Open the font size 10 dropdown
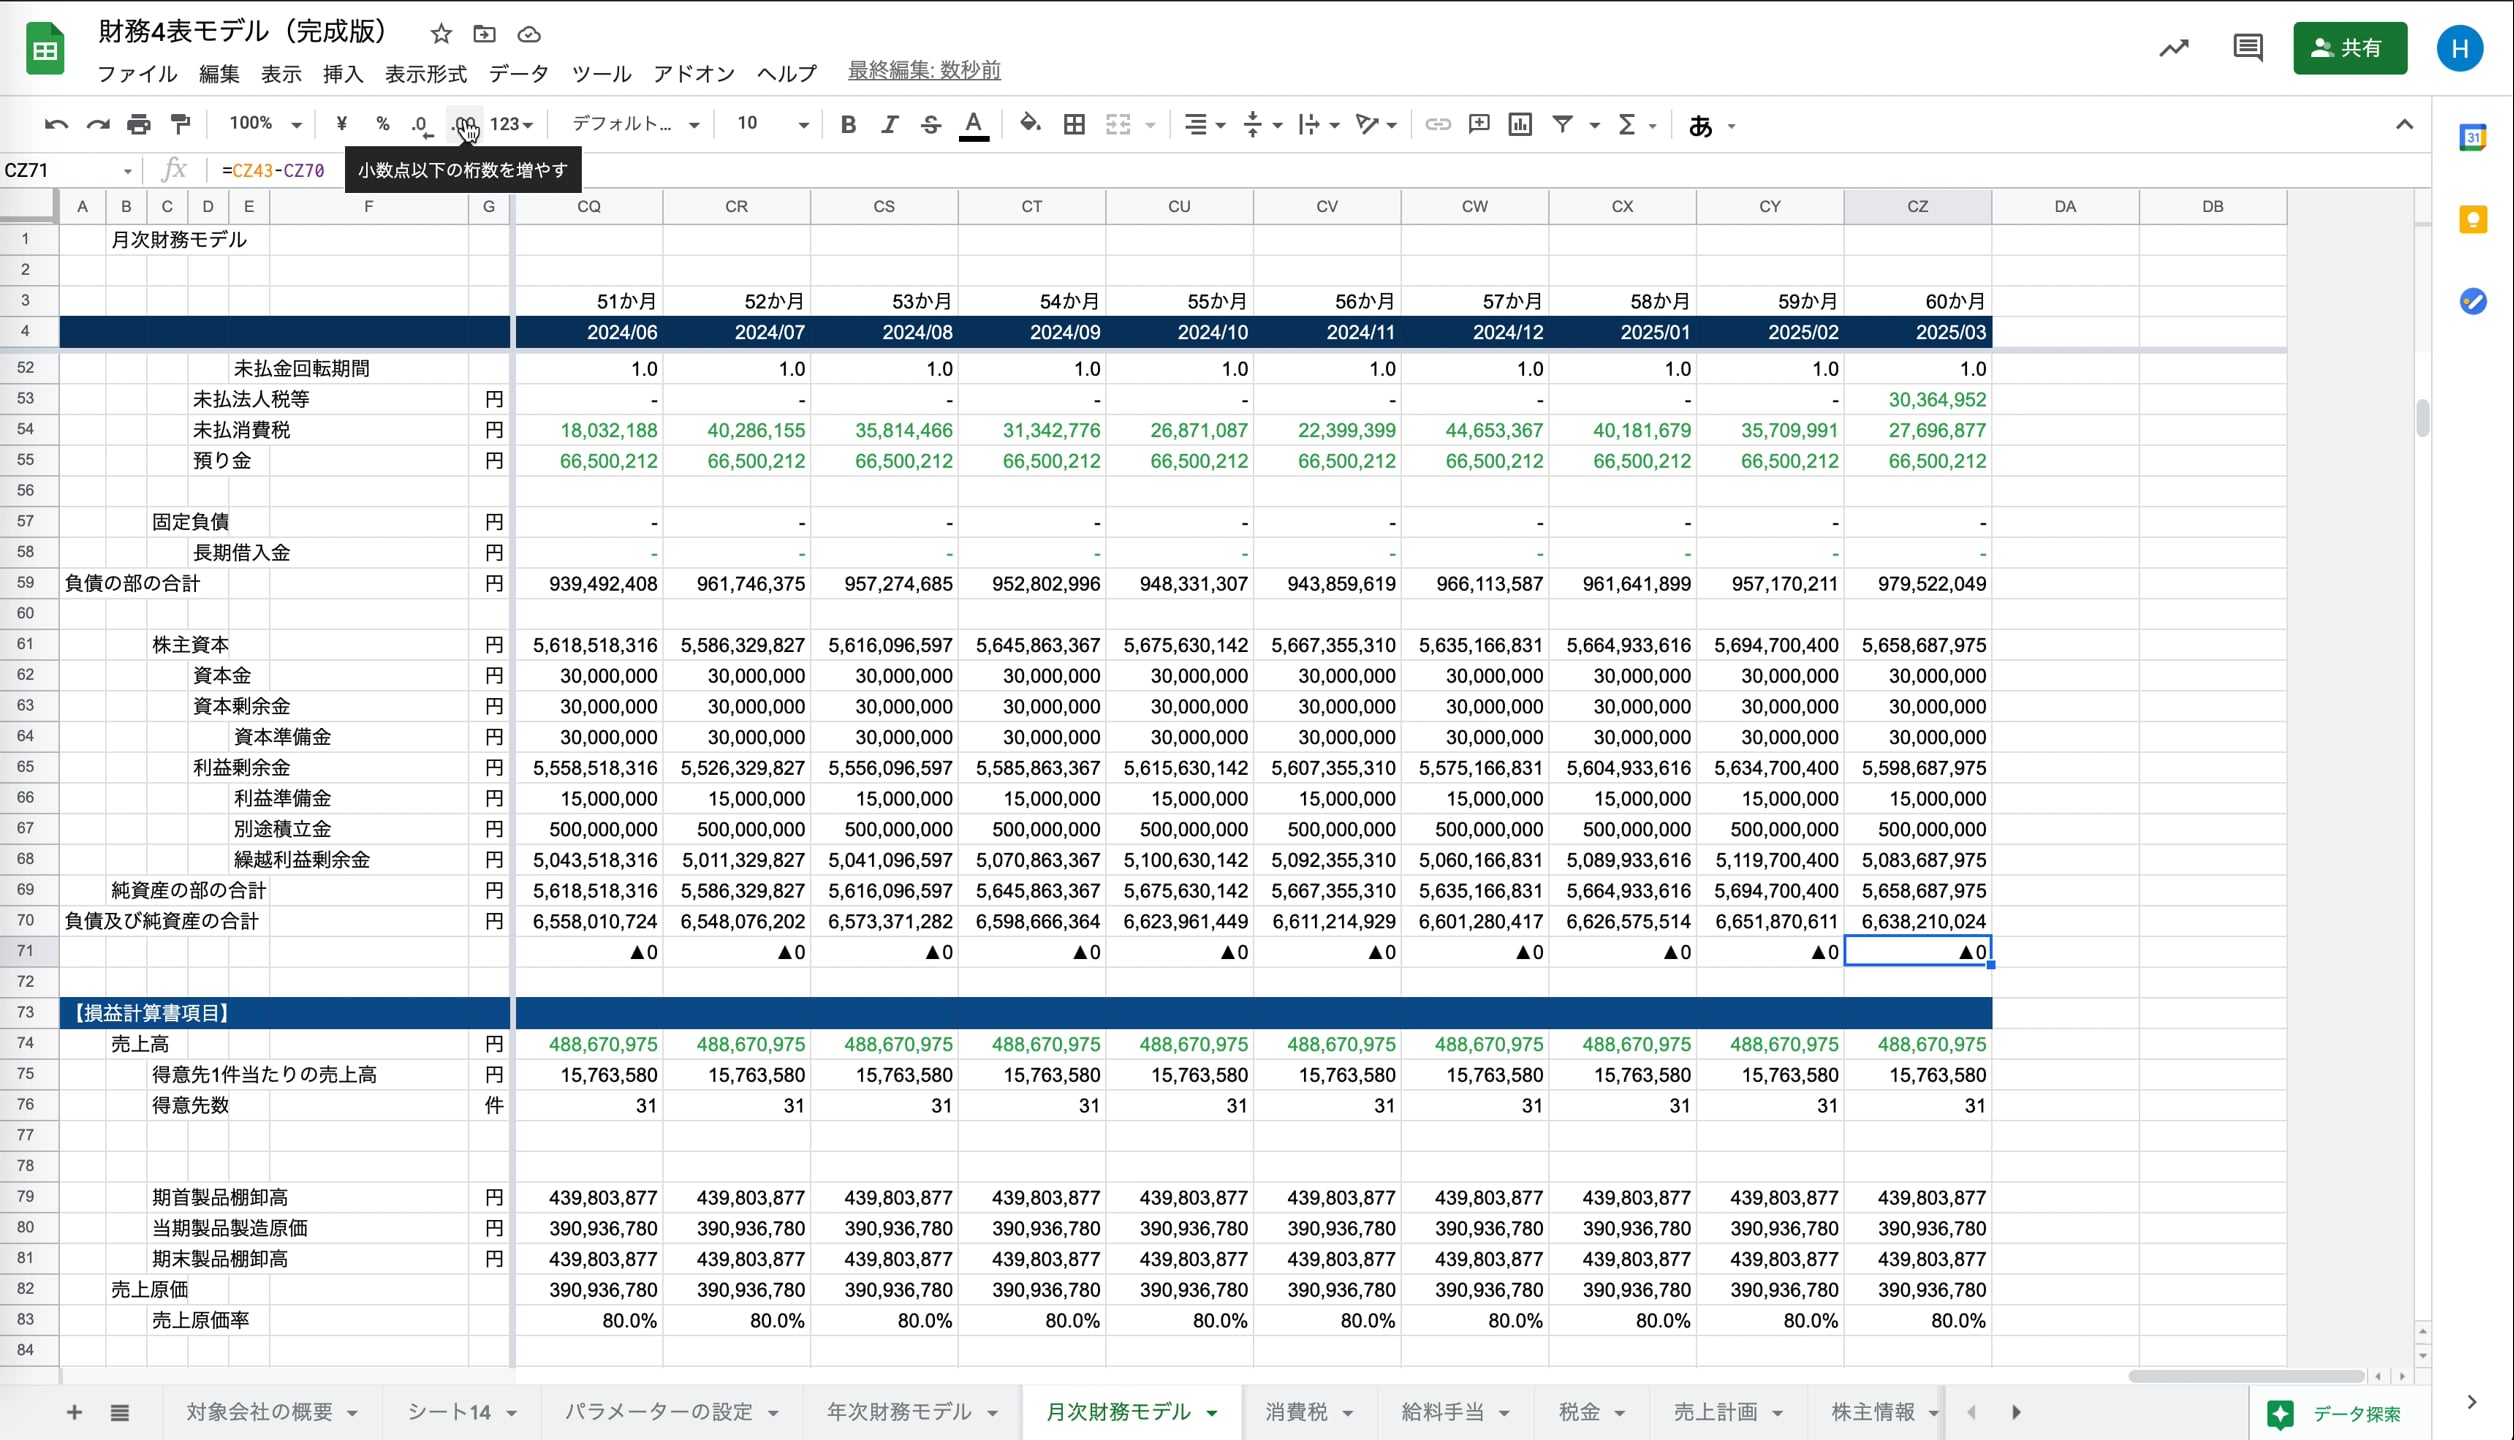Image resolution: width=2514 pixels, height=1440 pixels. 772,124
